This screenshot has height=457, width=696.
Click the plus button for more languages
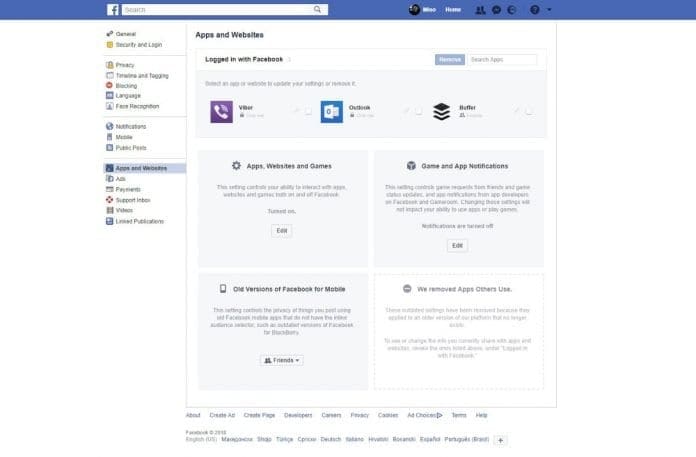500,440
